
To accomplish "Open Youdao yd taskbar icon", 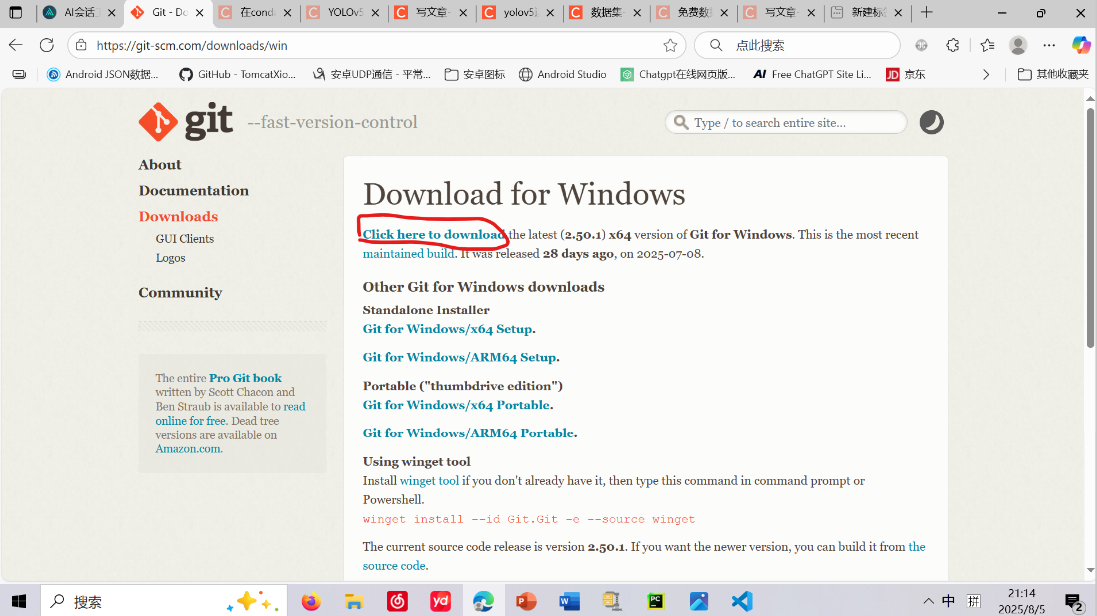I will pyautogui.click(x=440, y=601).
